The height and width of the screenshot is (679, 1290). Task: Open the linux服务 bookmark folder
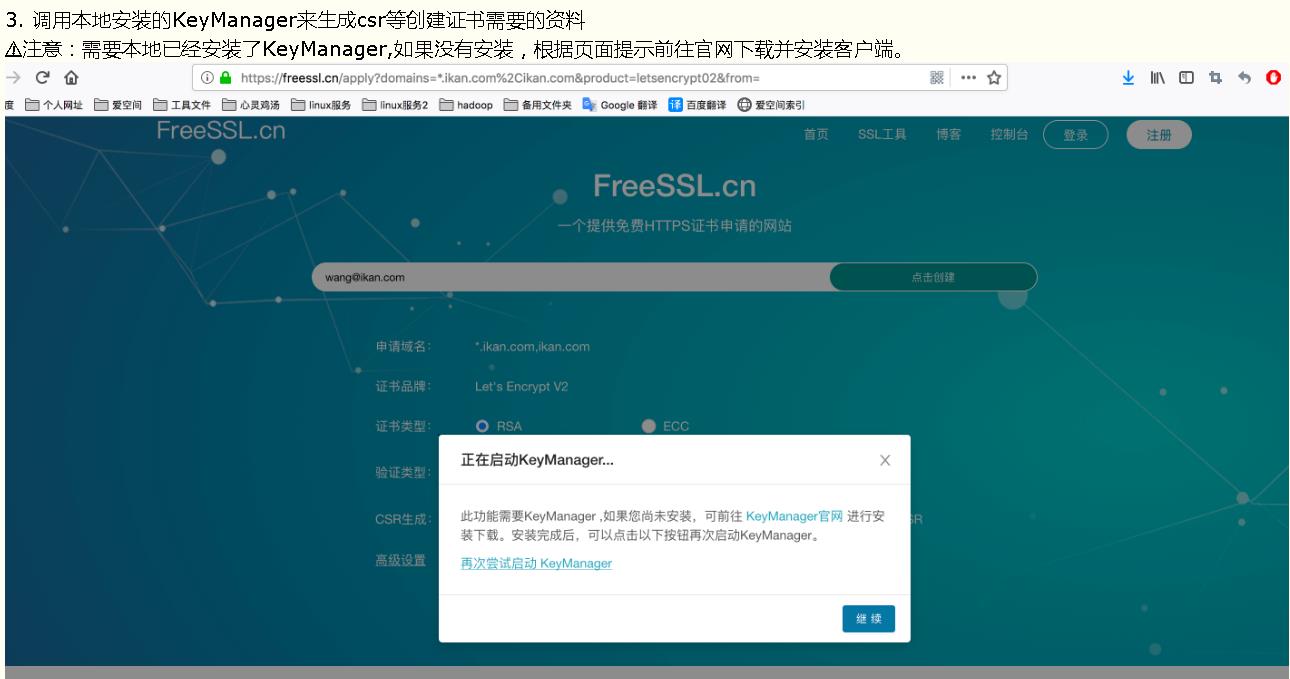coord(321,105)
